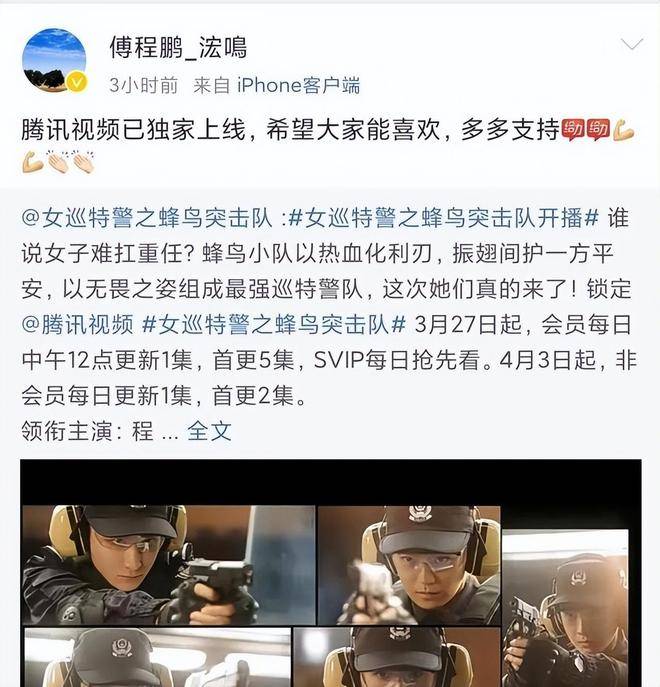
Task: Open right-side officer holding pistol image
Action: pos(565,608)
